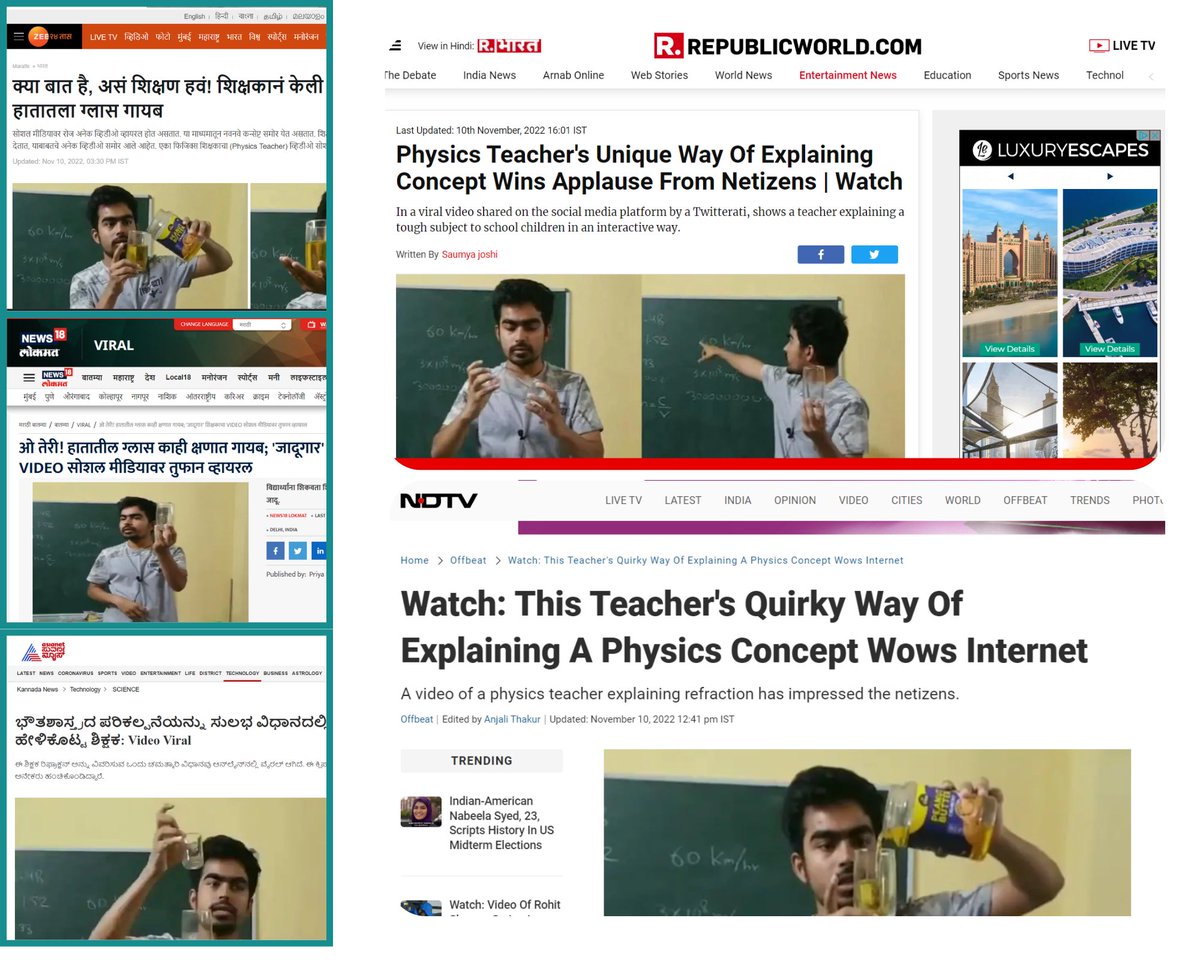The image size is (1200, 960).
Task: Select Entertainment News on Republic World
Action: 847,75
